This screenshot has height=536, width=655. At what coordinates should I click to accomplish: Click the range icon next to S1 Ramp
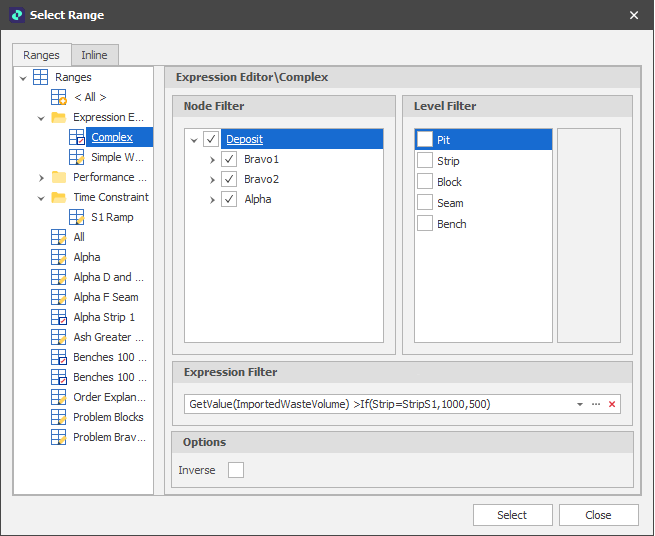[77, 217]
